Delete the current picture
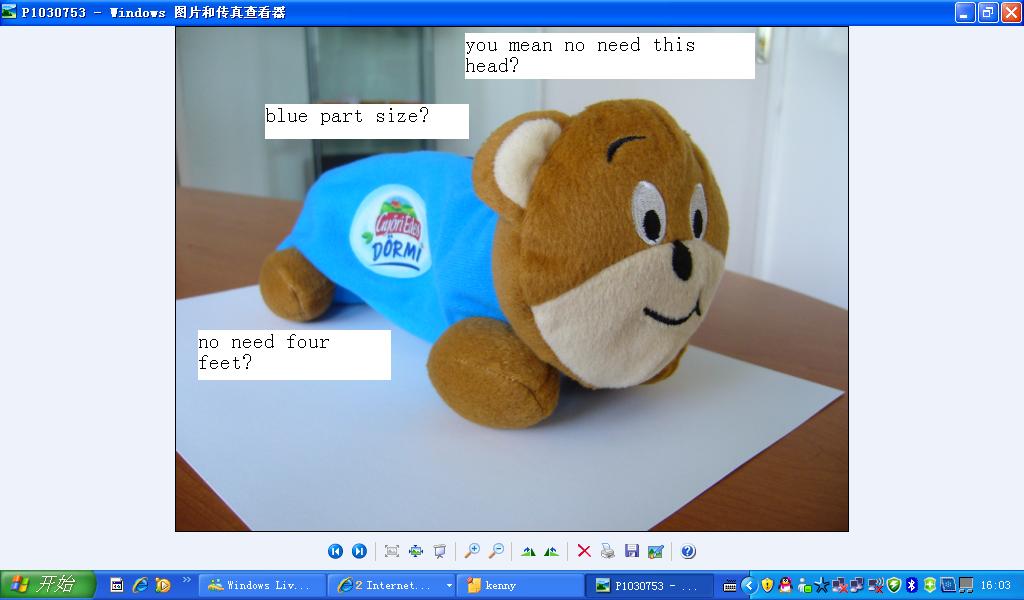The image size is (1024, 600). (x=584, y=551)
